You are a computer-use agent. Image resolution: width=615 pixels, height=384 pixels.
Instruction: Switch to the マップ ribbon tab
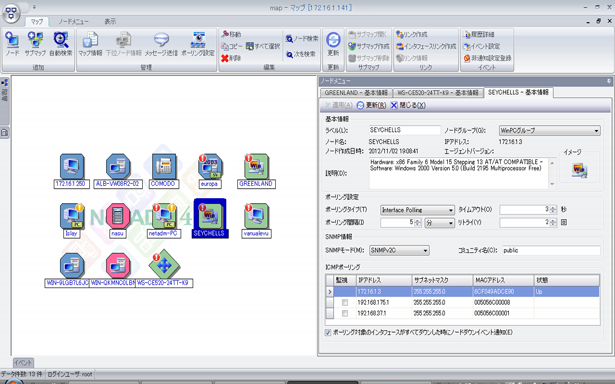click(37, 22)
